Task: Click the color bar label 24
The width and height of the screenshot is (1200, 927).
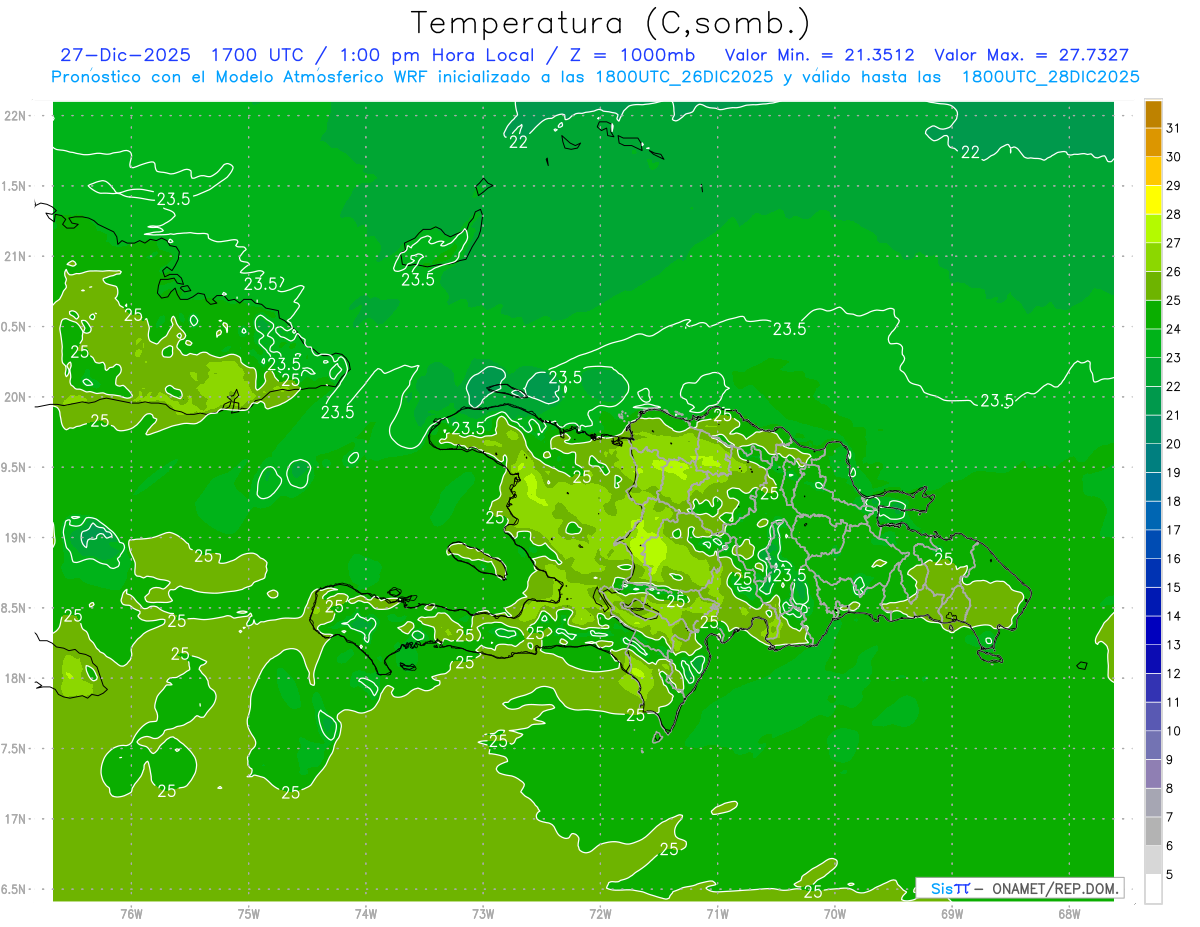Action: pyautogui.click(x=1174, y=329)
